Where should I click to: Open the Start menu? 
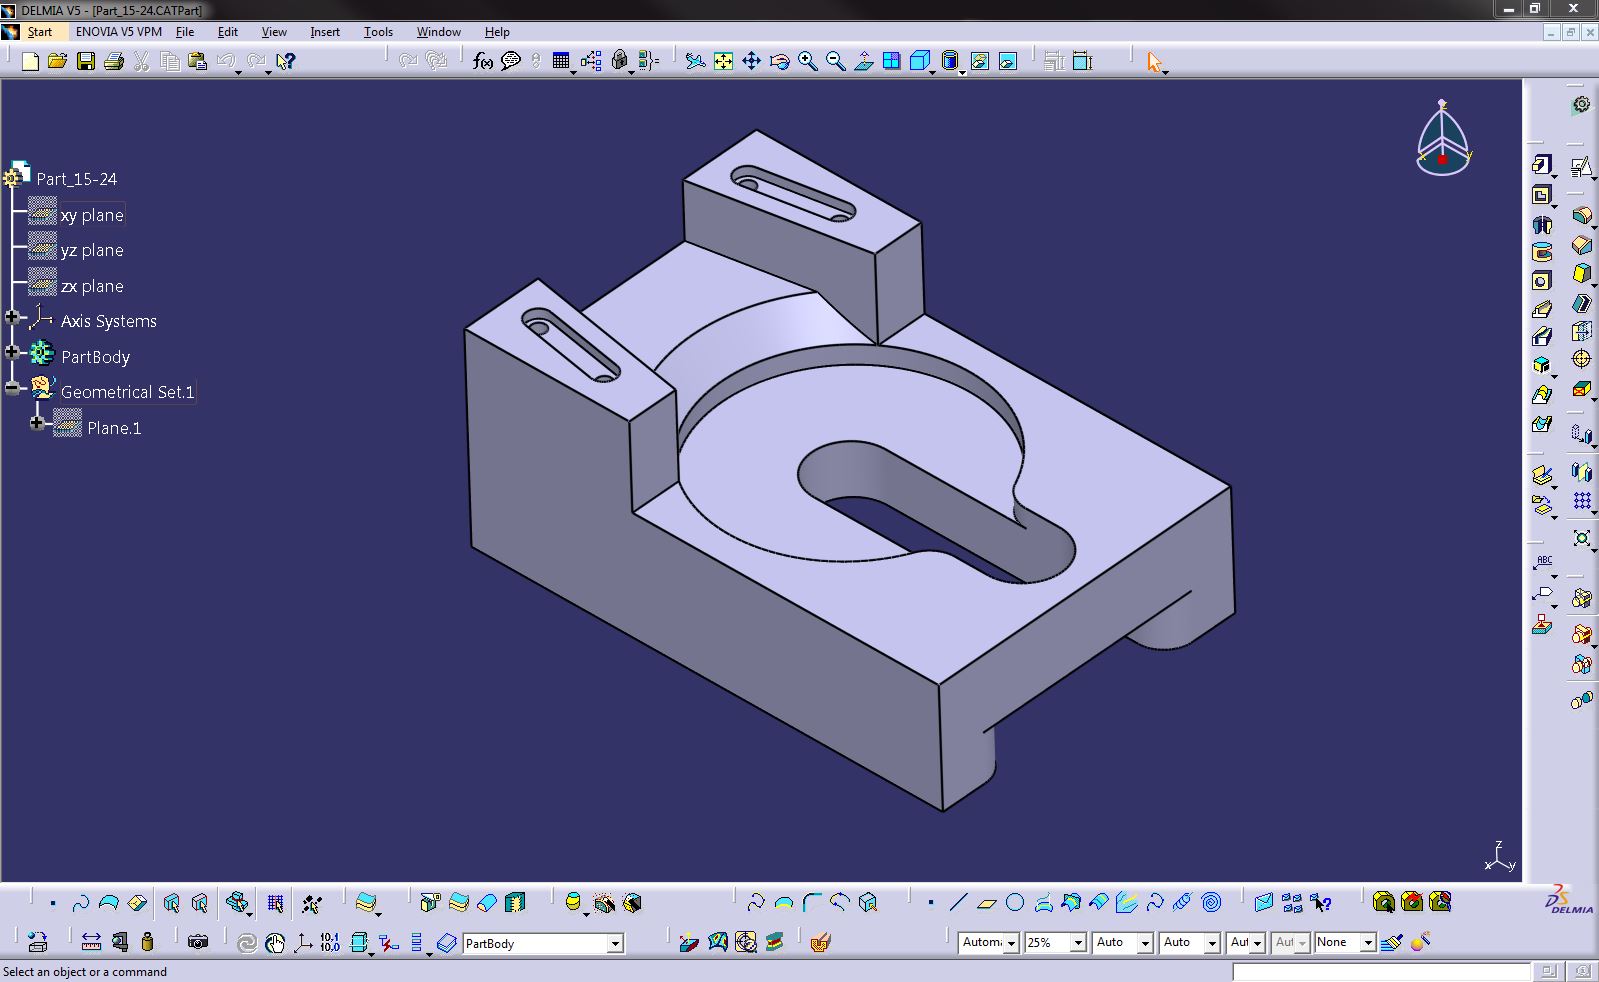[39, 32]
